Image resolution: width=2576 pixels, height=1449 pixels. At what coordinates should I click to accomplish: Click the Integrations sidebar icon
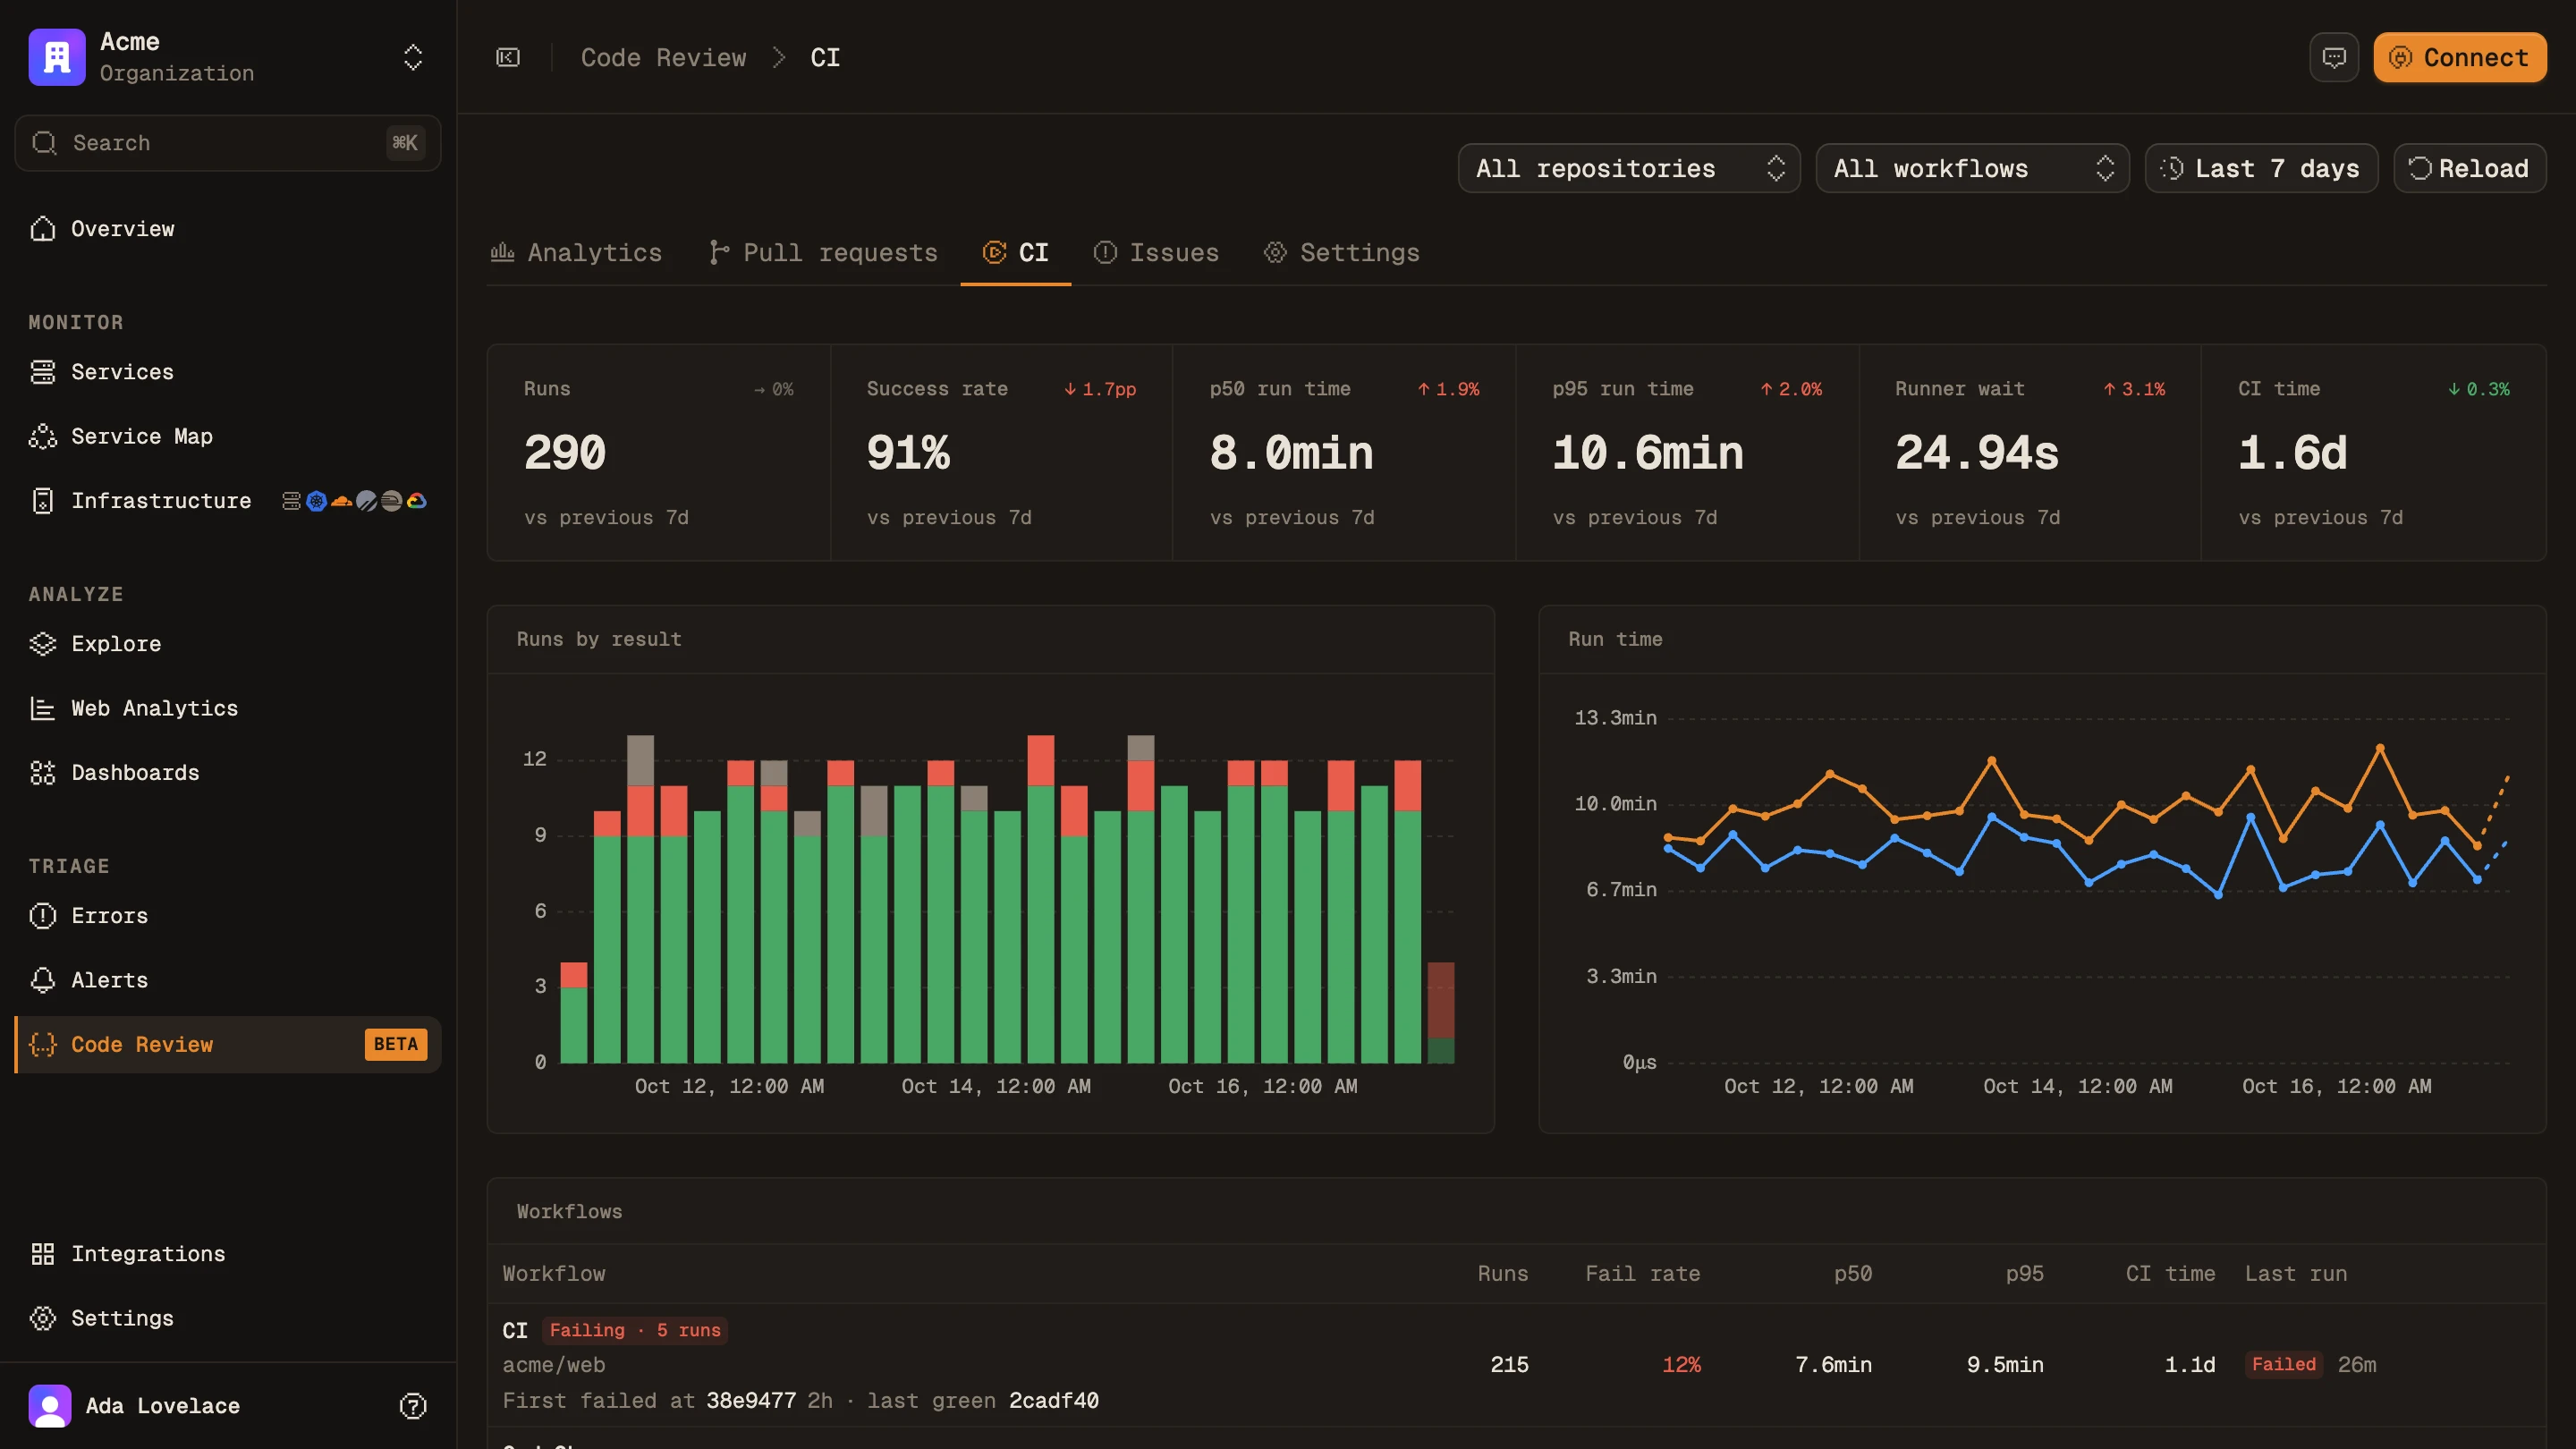[43, 1254]
